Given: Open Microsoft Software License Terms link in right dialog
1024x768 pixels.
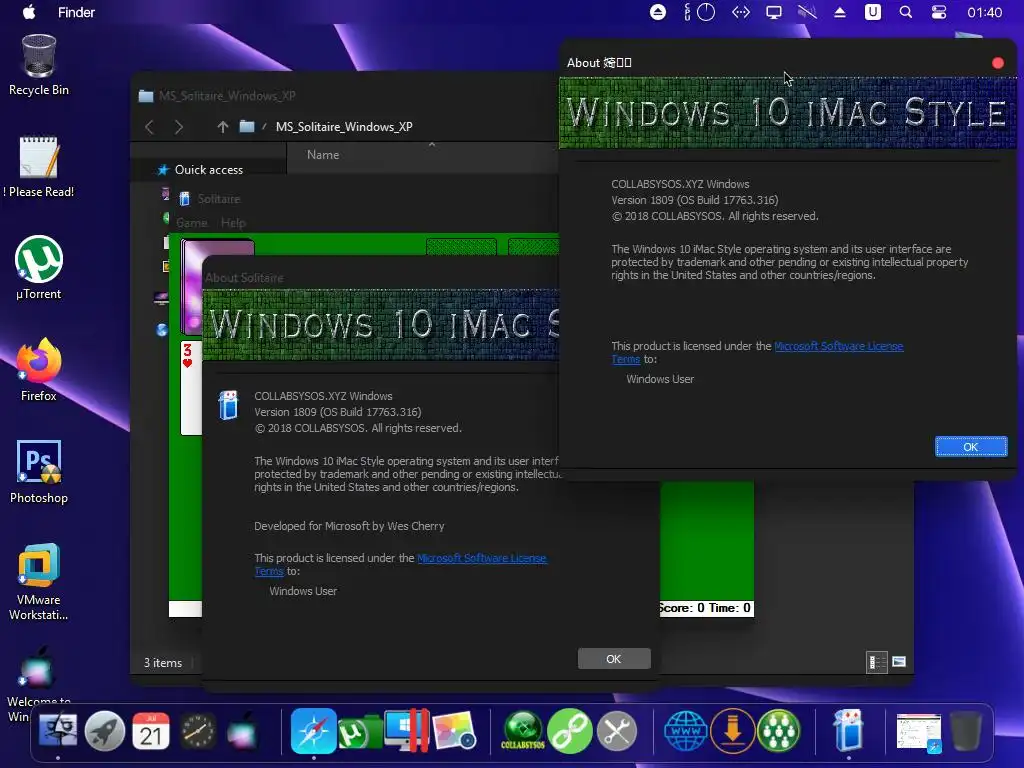Looking at the screenshot, I should (x=839, y=346).
